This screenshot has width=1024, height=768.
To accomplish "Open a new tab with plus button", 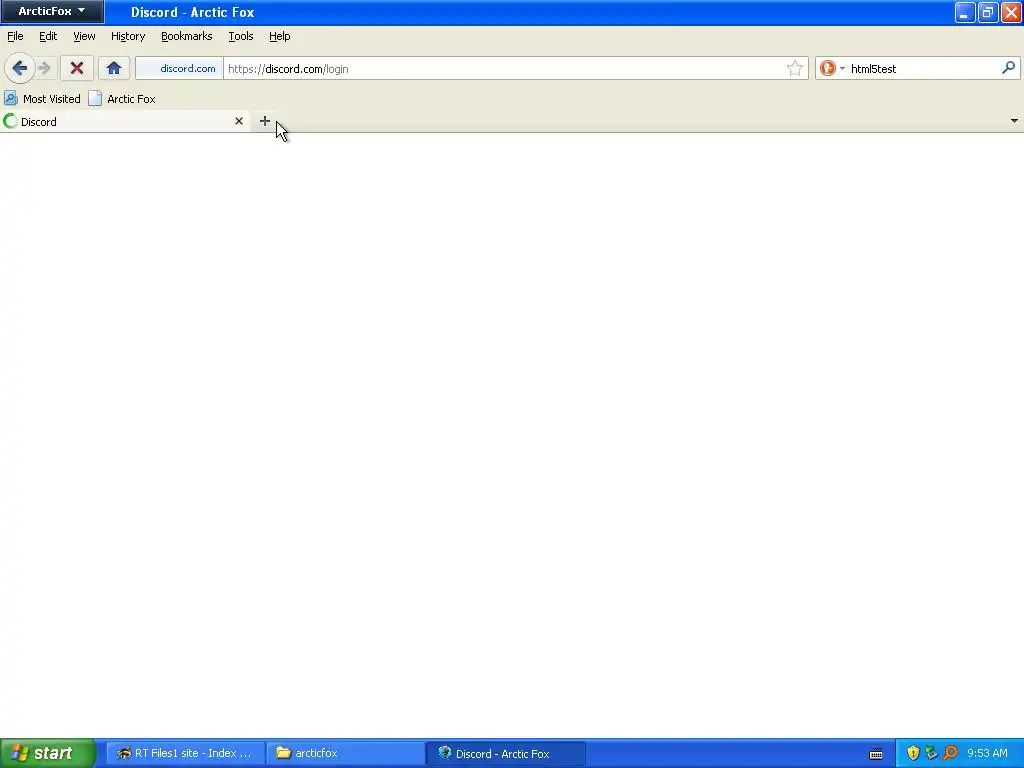I will (x=264, y=121).
